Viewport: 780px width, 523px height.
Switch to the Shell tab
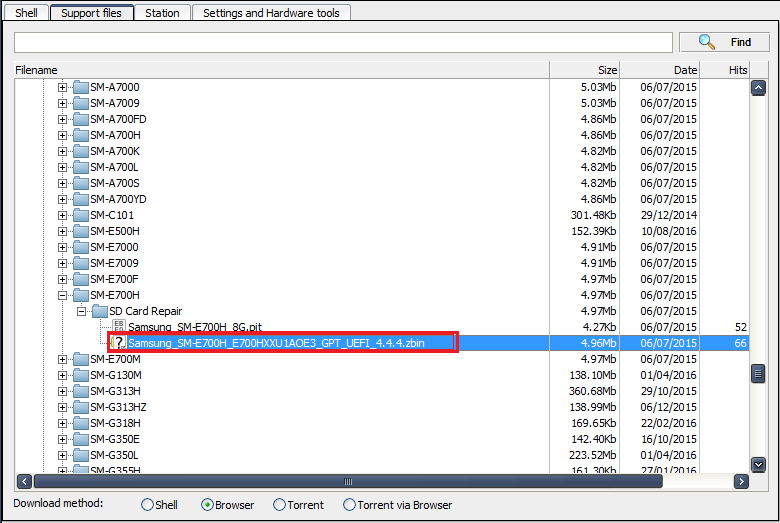point(26,13)
